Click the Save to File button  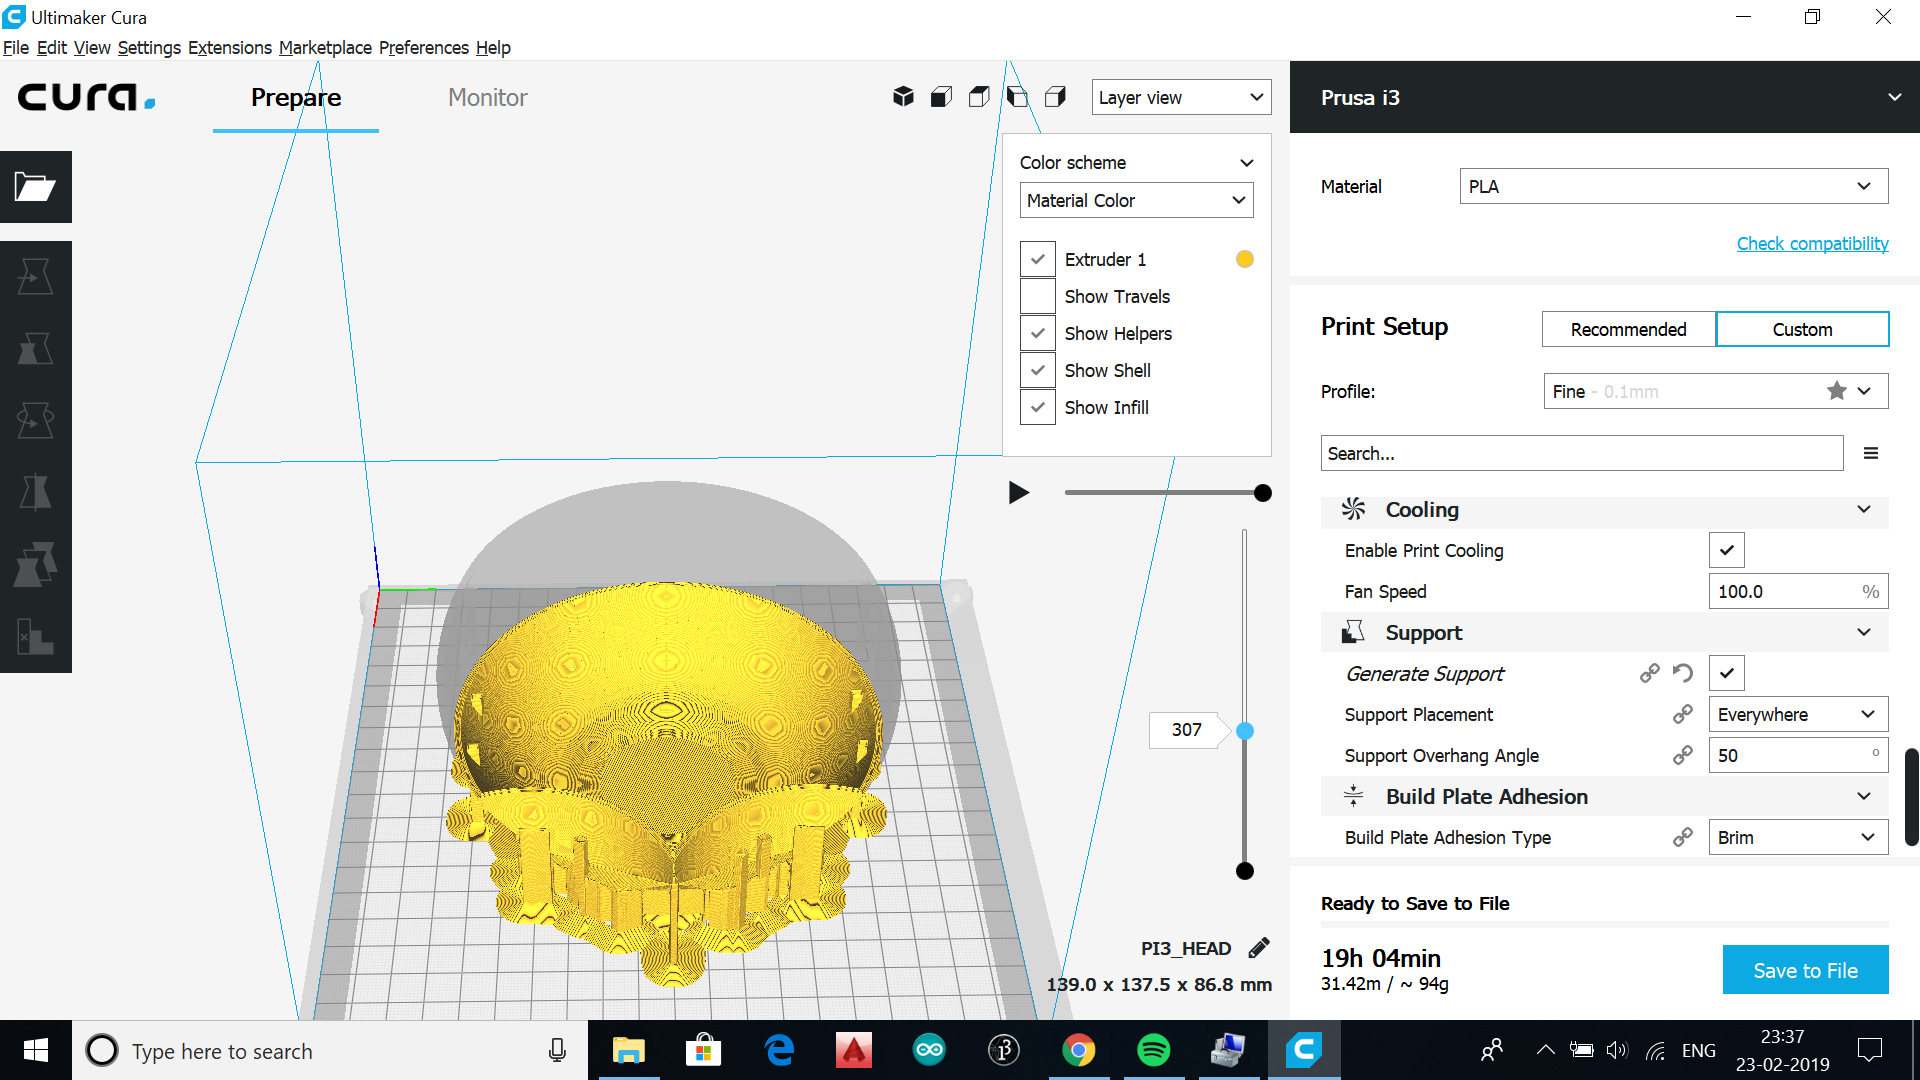1805,970
